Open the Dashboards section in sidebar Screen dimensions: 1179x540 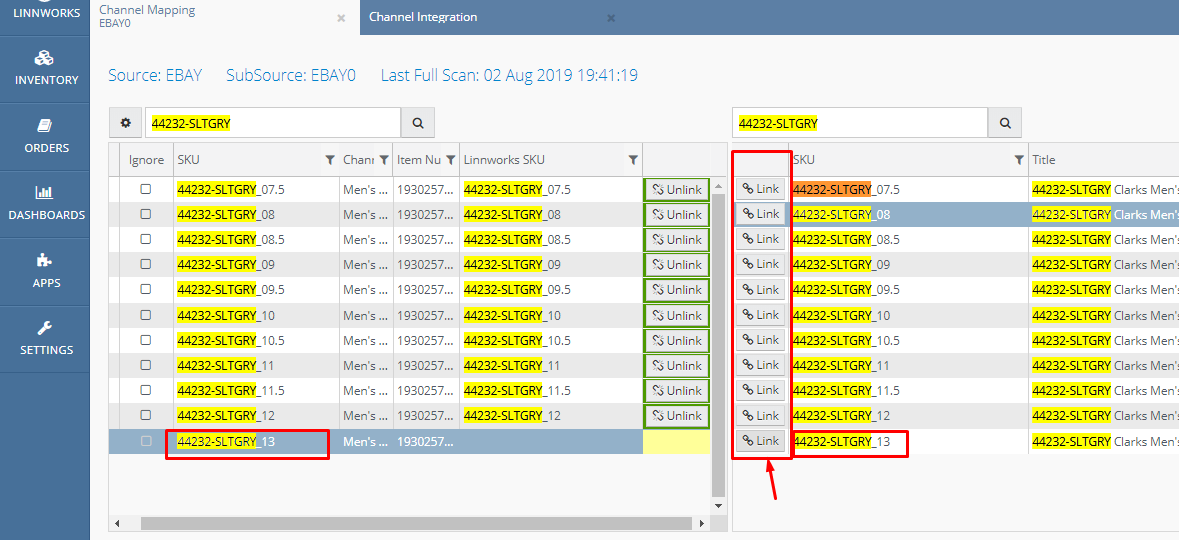coord(45,204)
